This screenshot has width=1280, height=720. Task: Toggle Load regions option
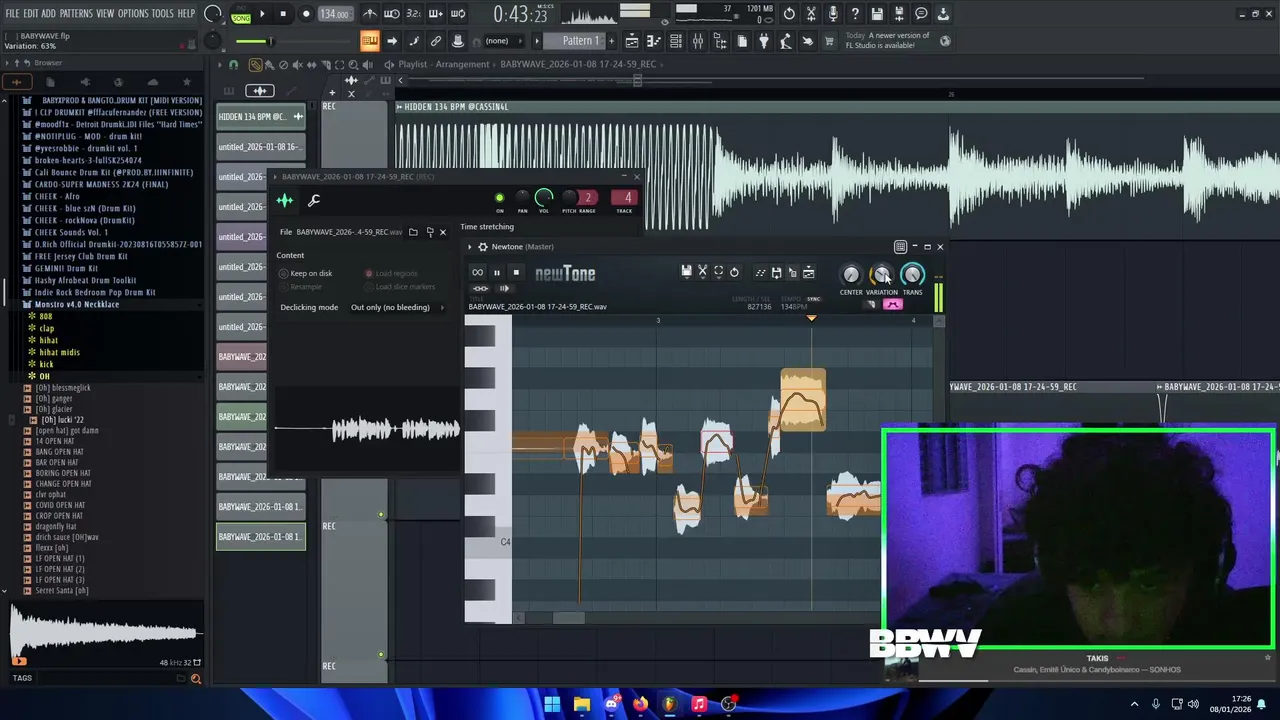369,273
